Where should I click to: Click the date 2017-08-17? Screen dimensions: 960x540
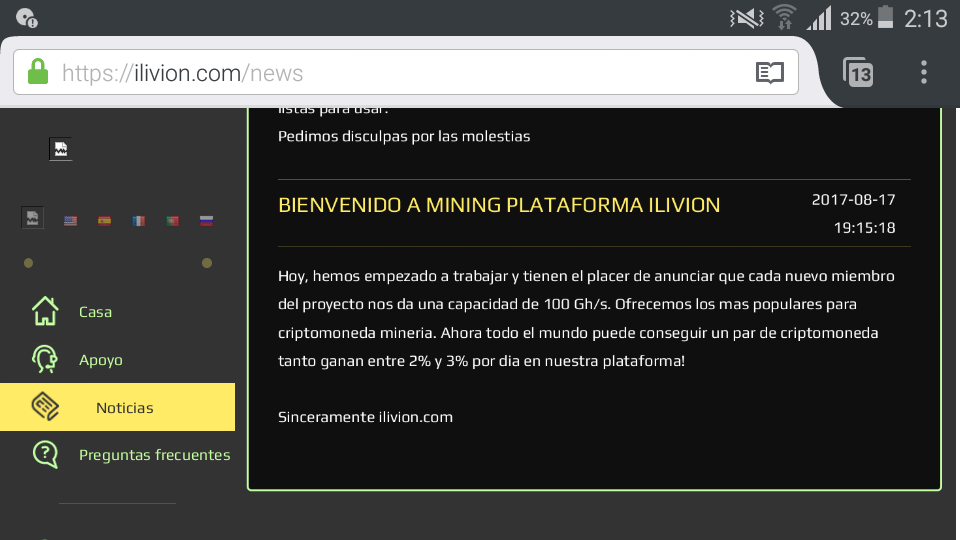tap(853, 200)
